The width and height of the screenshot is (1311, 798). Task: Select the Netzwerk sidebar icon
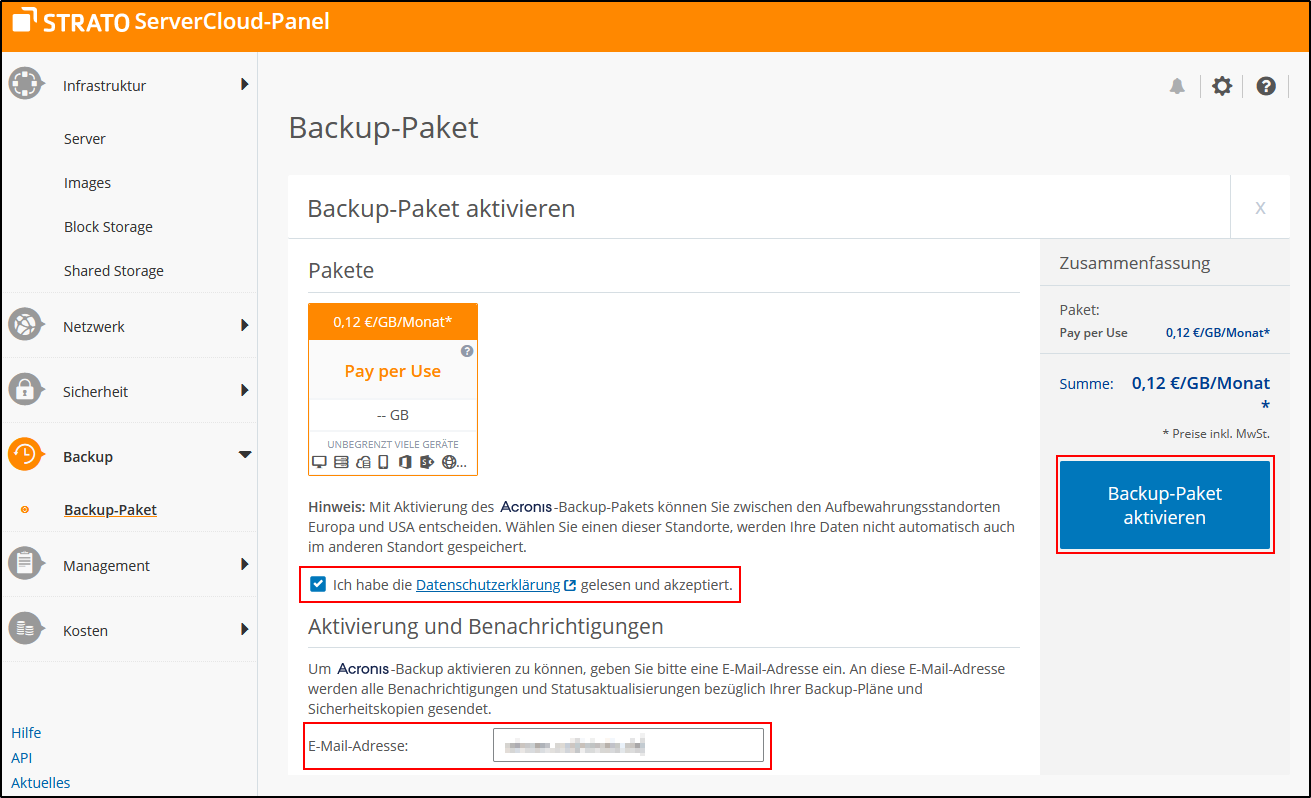pyautogui.click(x=25, y=325)
